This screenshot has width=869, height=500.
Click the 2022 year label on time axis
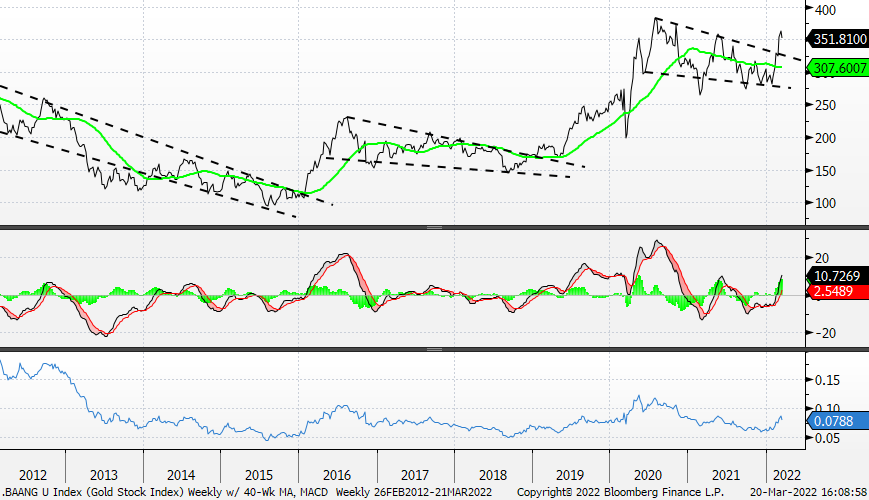[x=787, y=475]
